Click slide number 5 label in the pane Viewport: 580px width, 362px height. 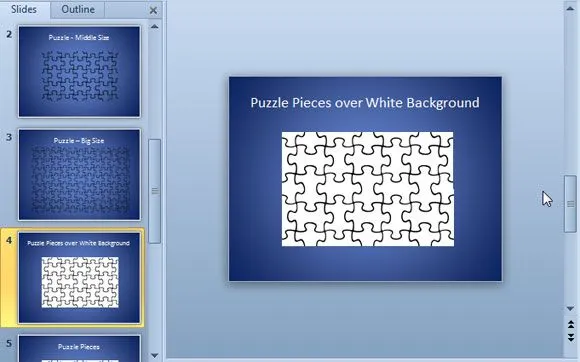(x=9, y=344)
